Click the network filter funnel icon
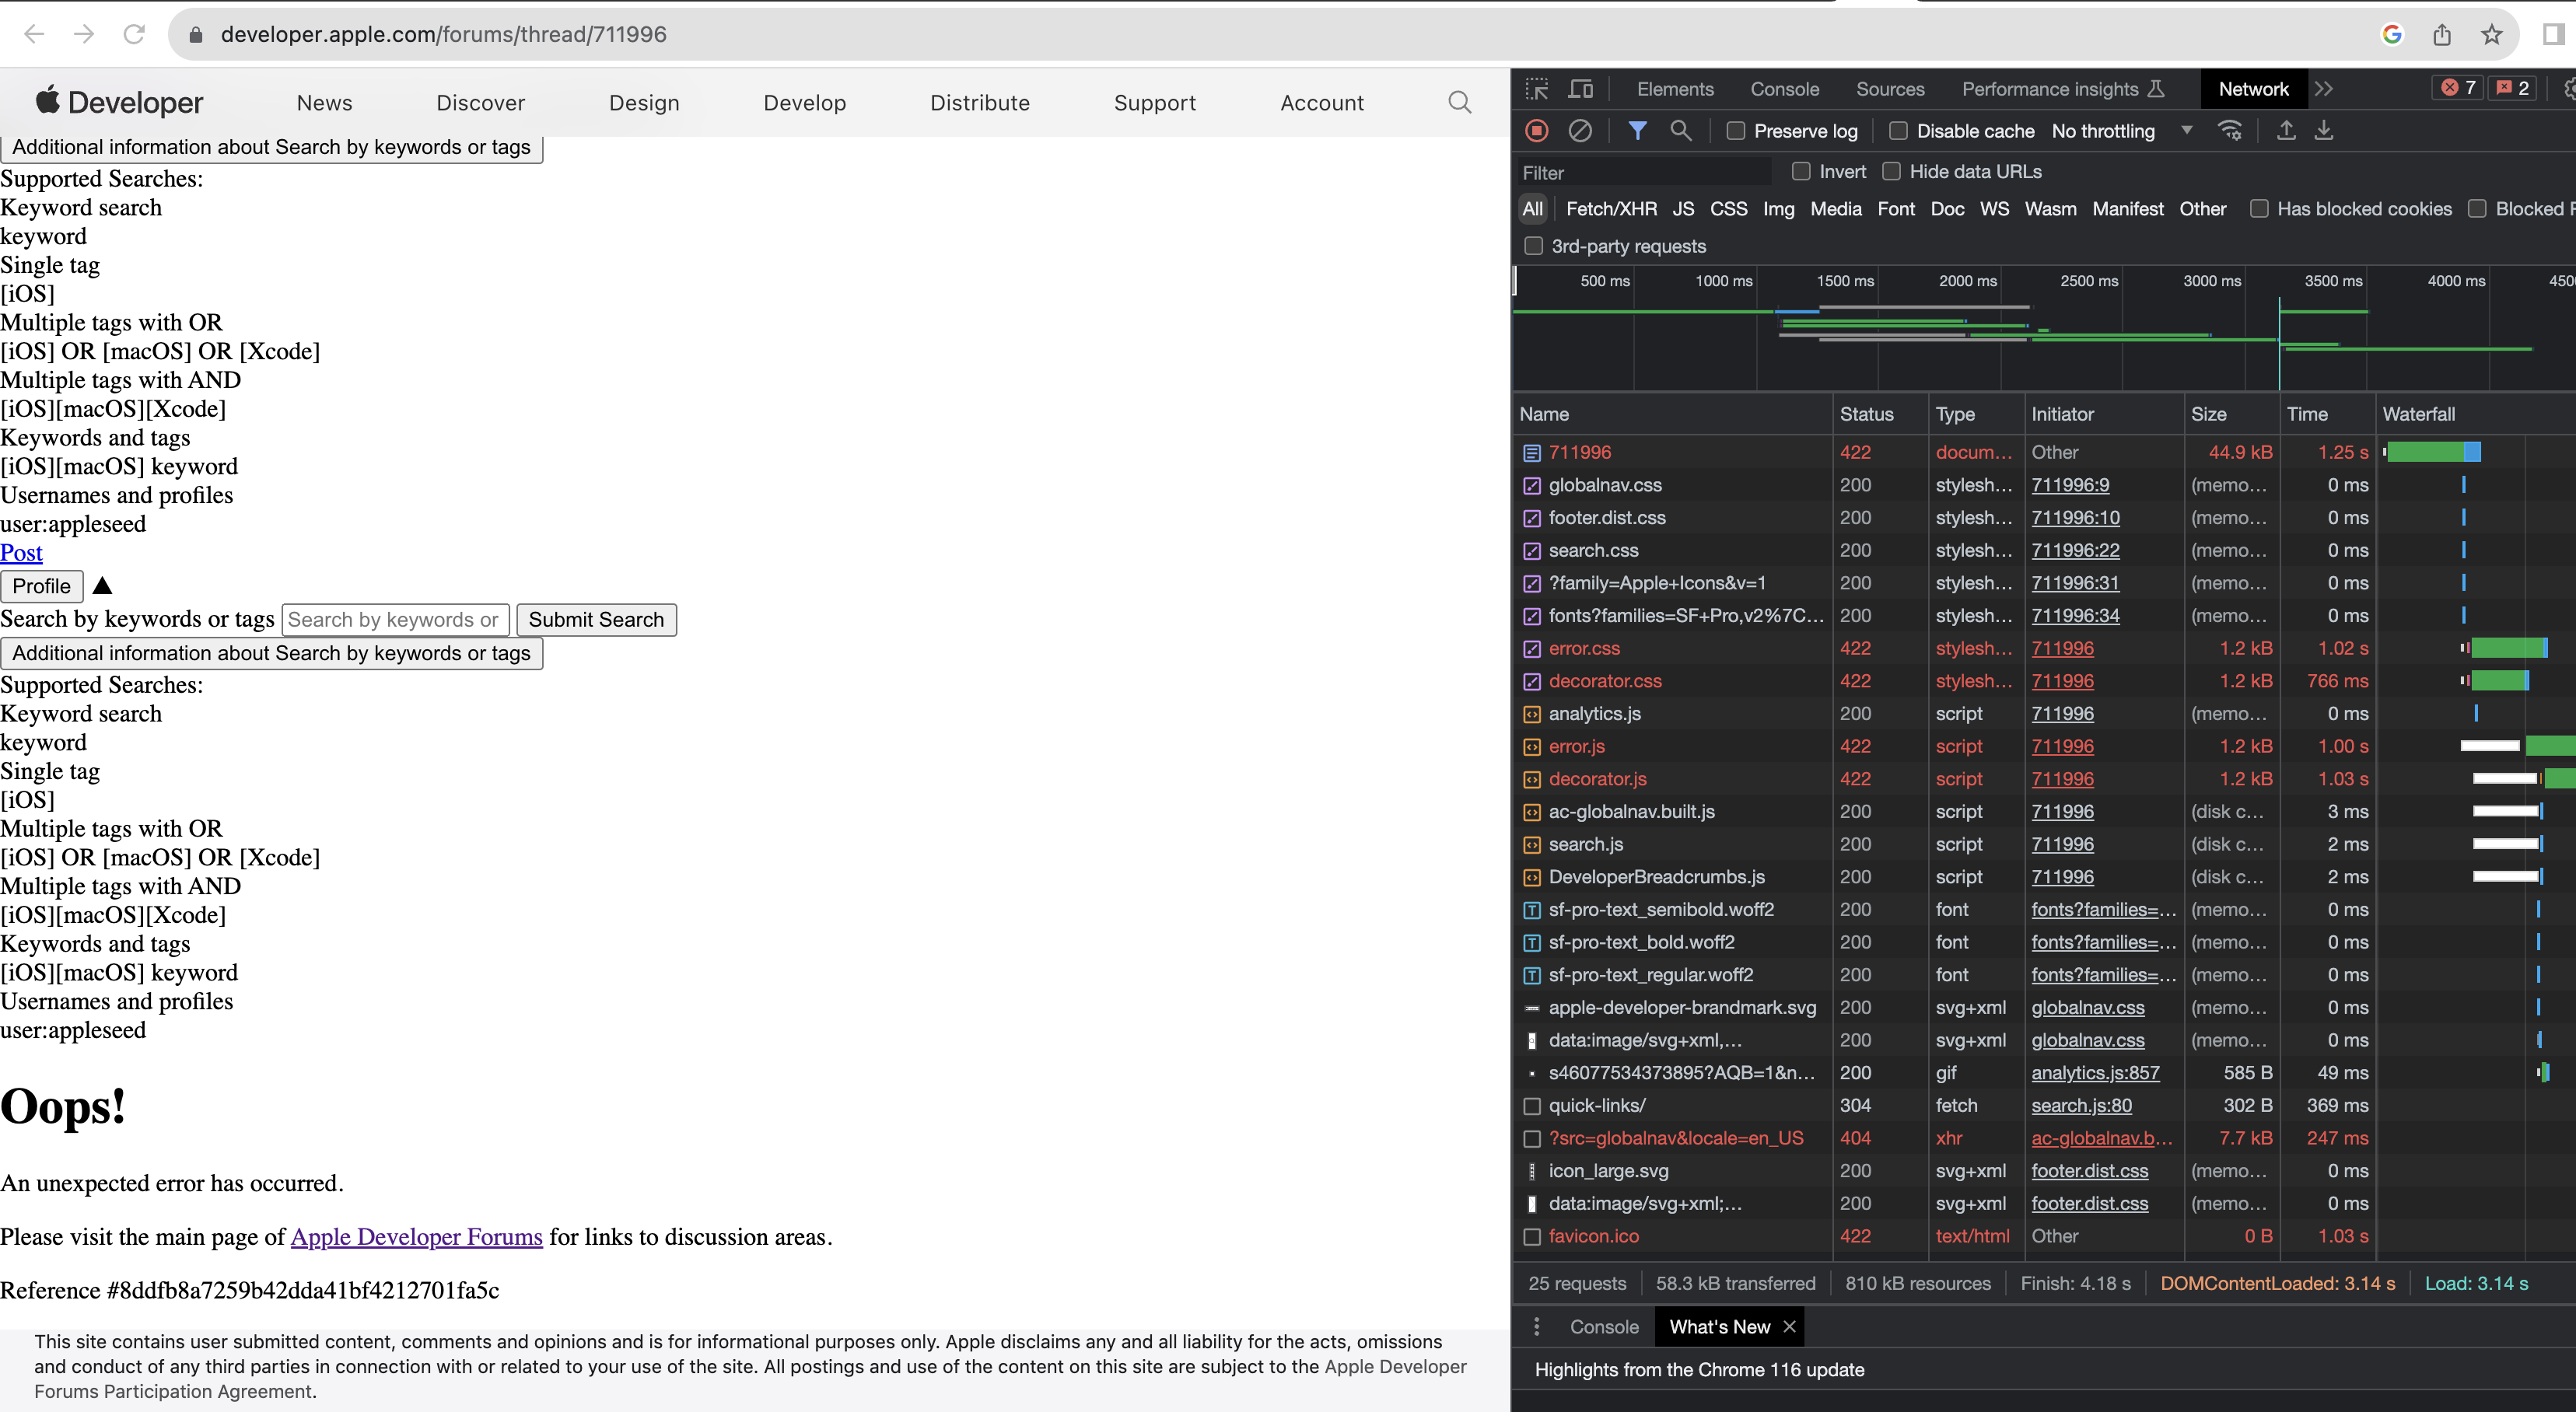 (x=1637, y=131)
